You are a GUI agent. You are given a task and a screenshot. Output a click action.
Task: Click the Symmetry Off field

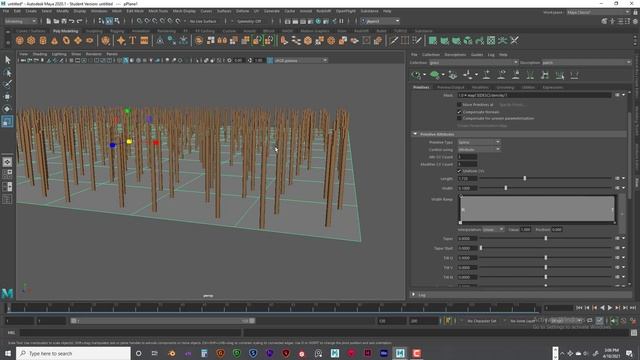point(249,21)
